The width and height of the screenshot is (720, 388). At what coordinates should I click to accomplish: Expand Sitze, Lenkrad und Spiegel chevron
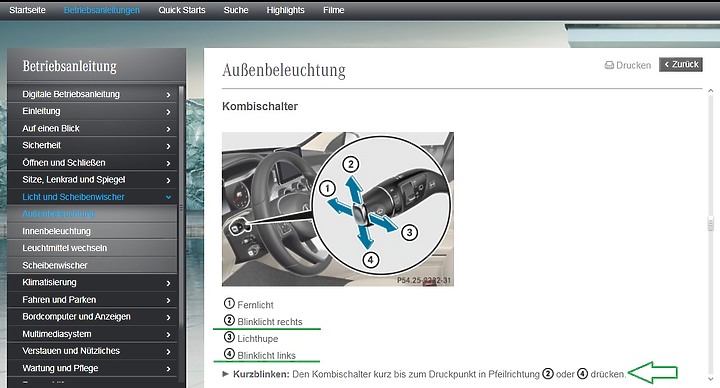pyautogui.click(x=169, y=180)
